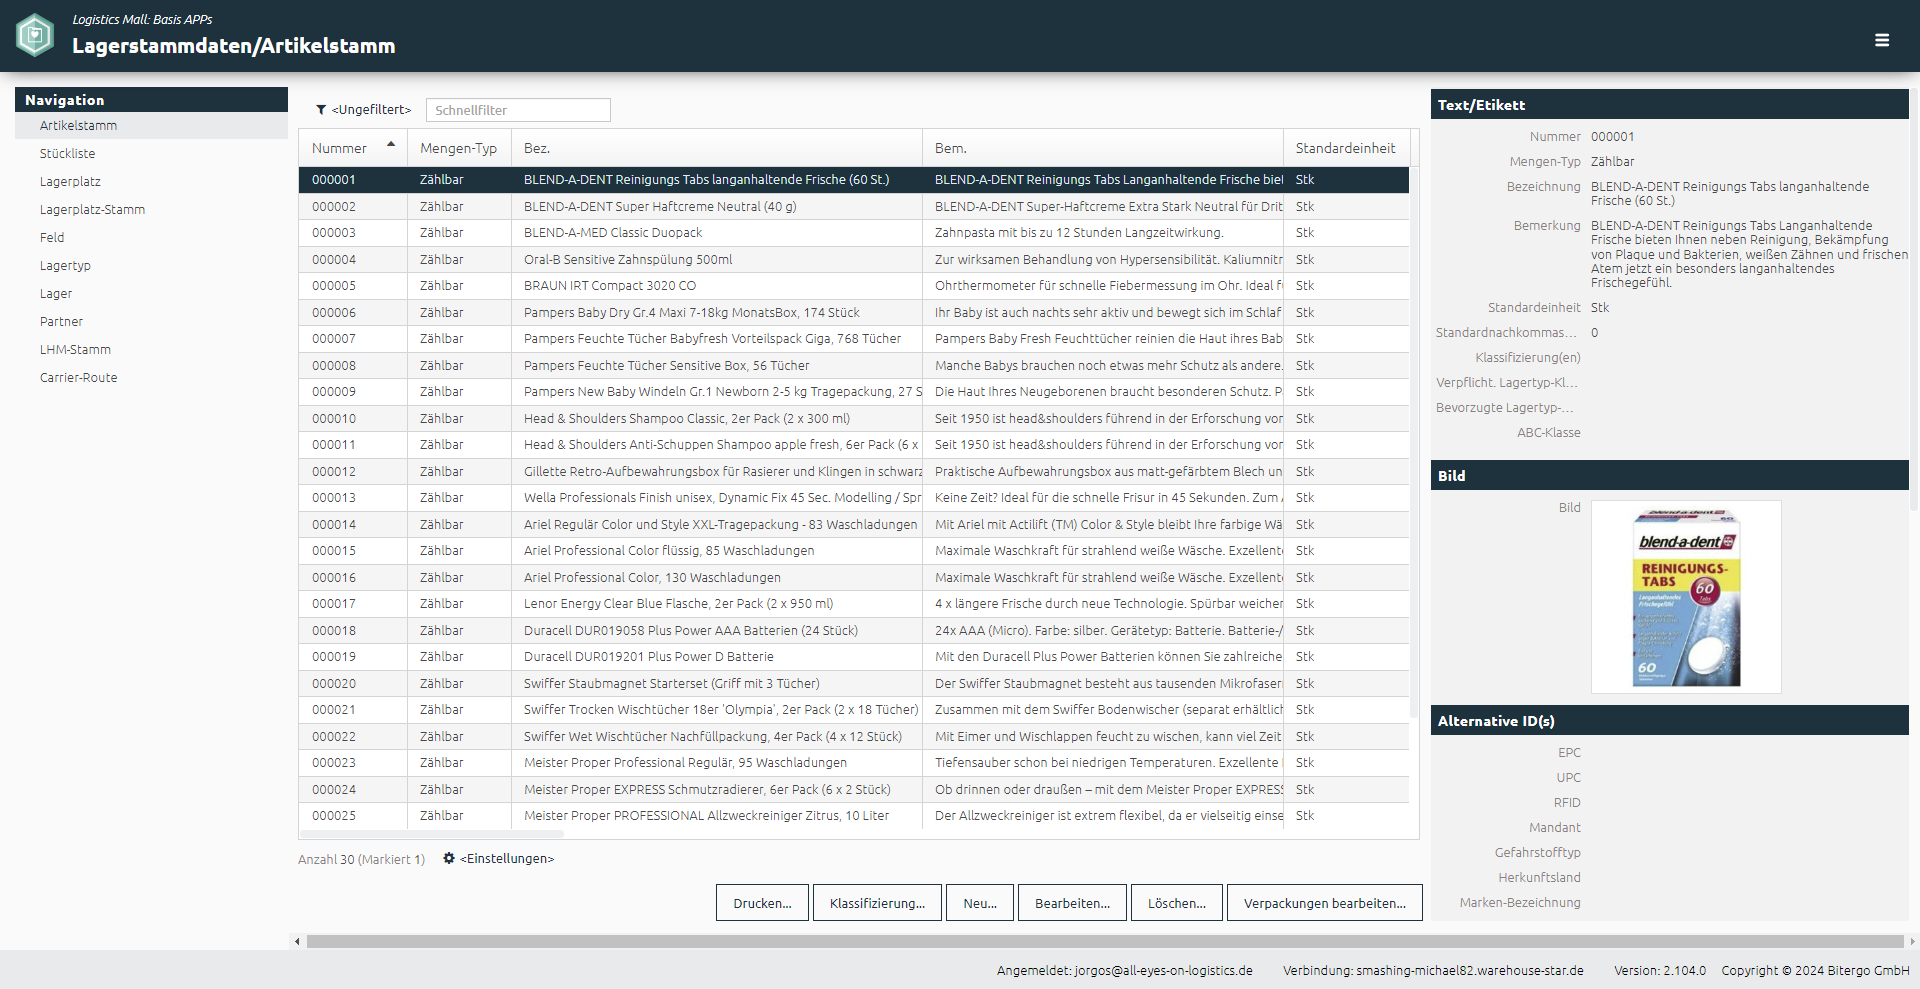Click the horizontal scrollbar at page bottom
Viewport: 1920px width, 989px height.
pyautogui.click(x=1105, y=941)
